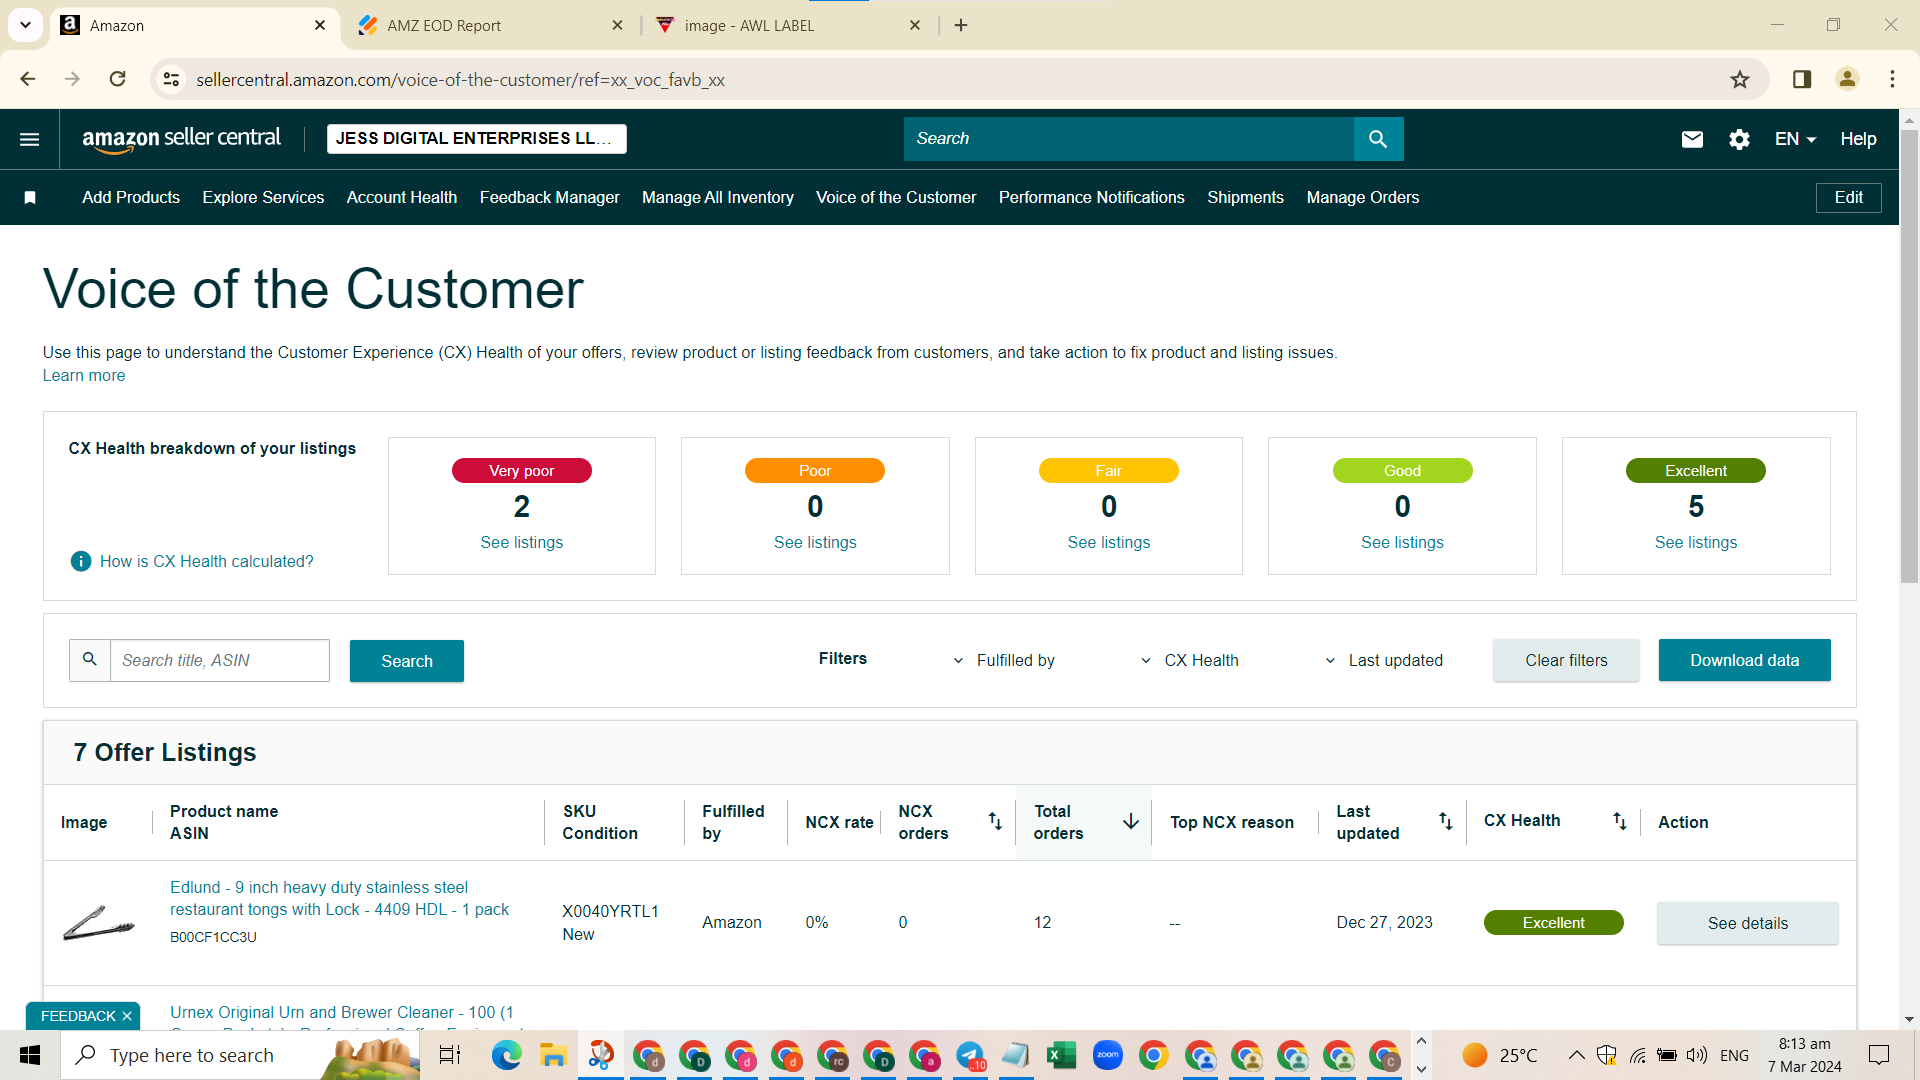The image size is (1920, 1080).
Task: Open Windows Start menu
Action: [x=30, y=1055]
